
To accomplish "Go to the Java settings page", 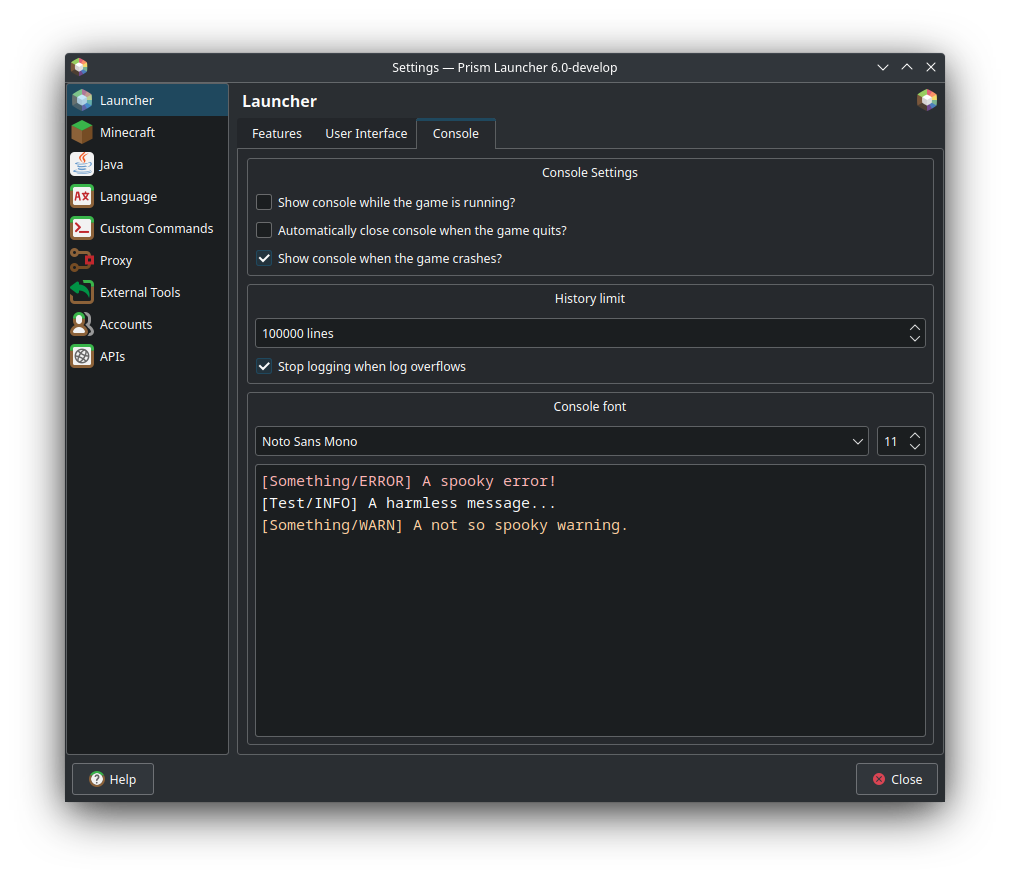I will point(148,164).
